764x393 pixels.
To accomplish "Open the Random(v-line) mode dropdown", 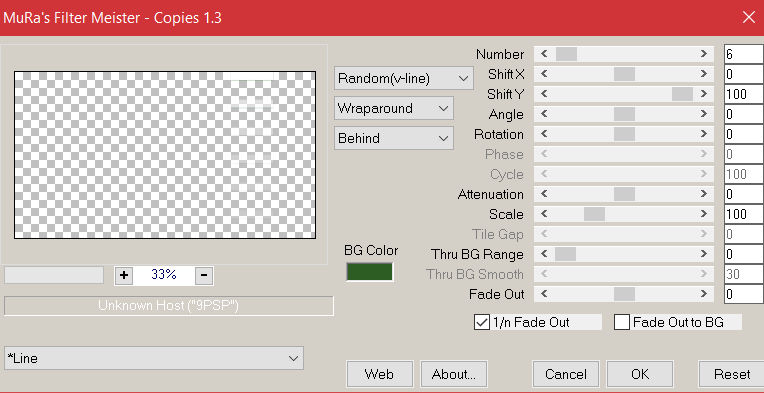I will [x=403, y=78].
